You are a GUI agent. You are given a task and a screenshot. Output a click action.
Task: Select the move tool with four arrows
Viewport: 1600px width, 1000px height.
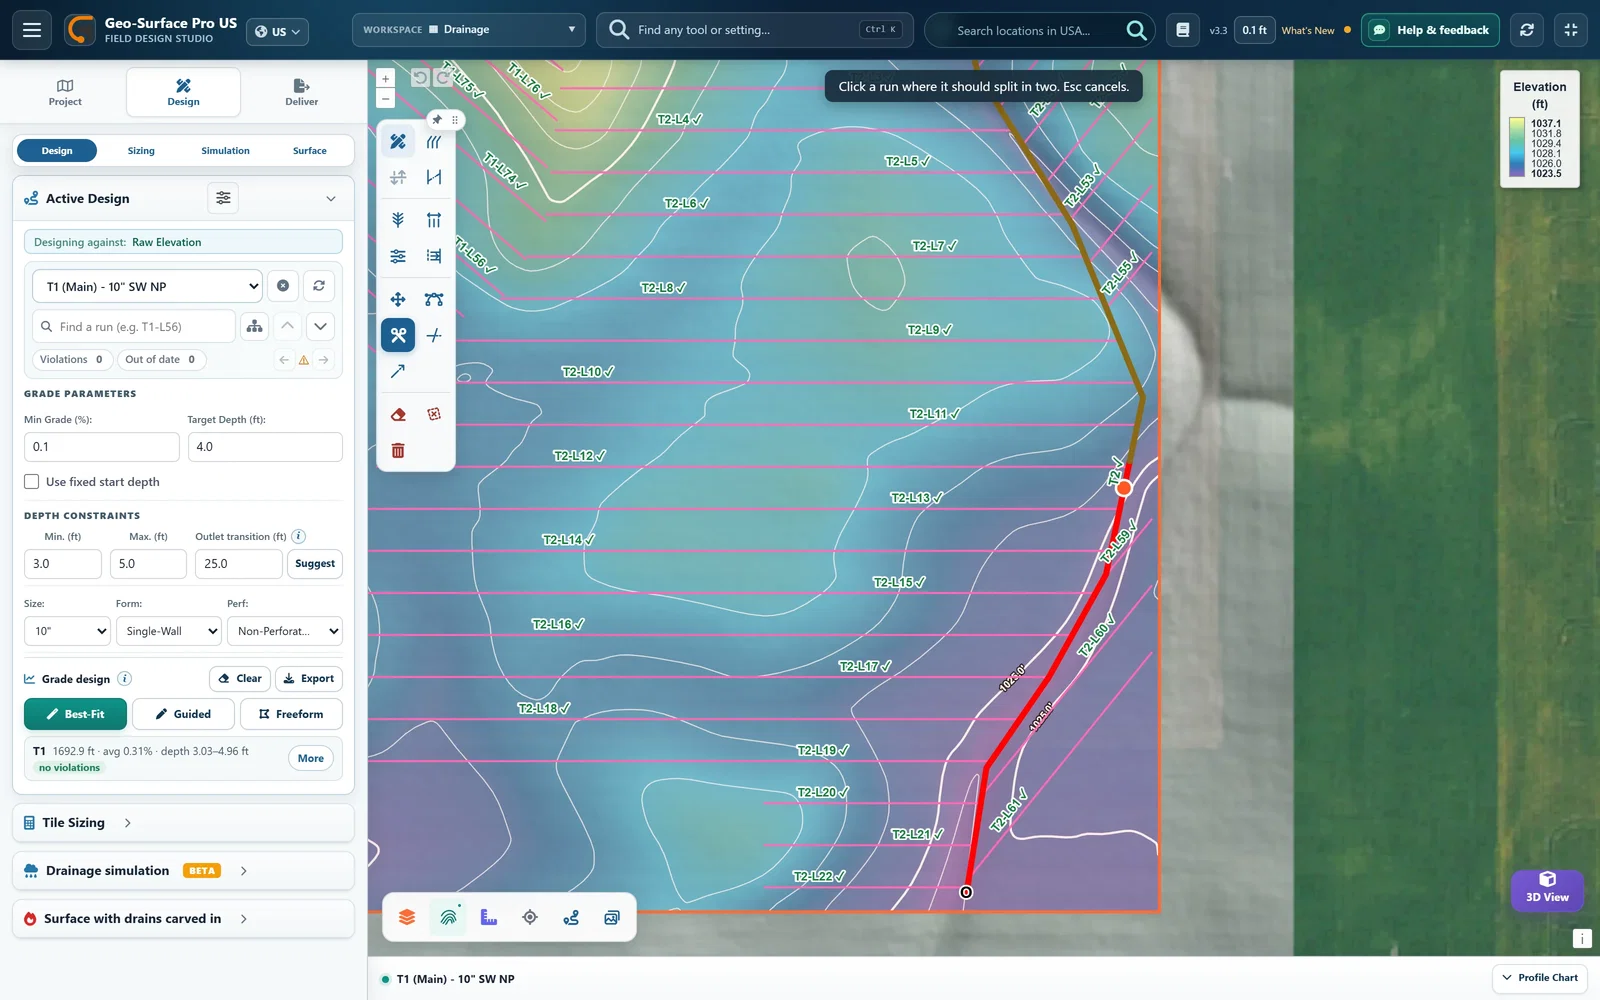398,299
